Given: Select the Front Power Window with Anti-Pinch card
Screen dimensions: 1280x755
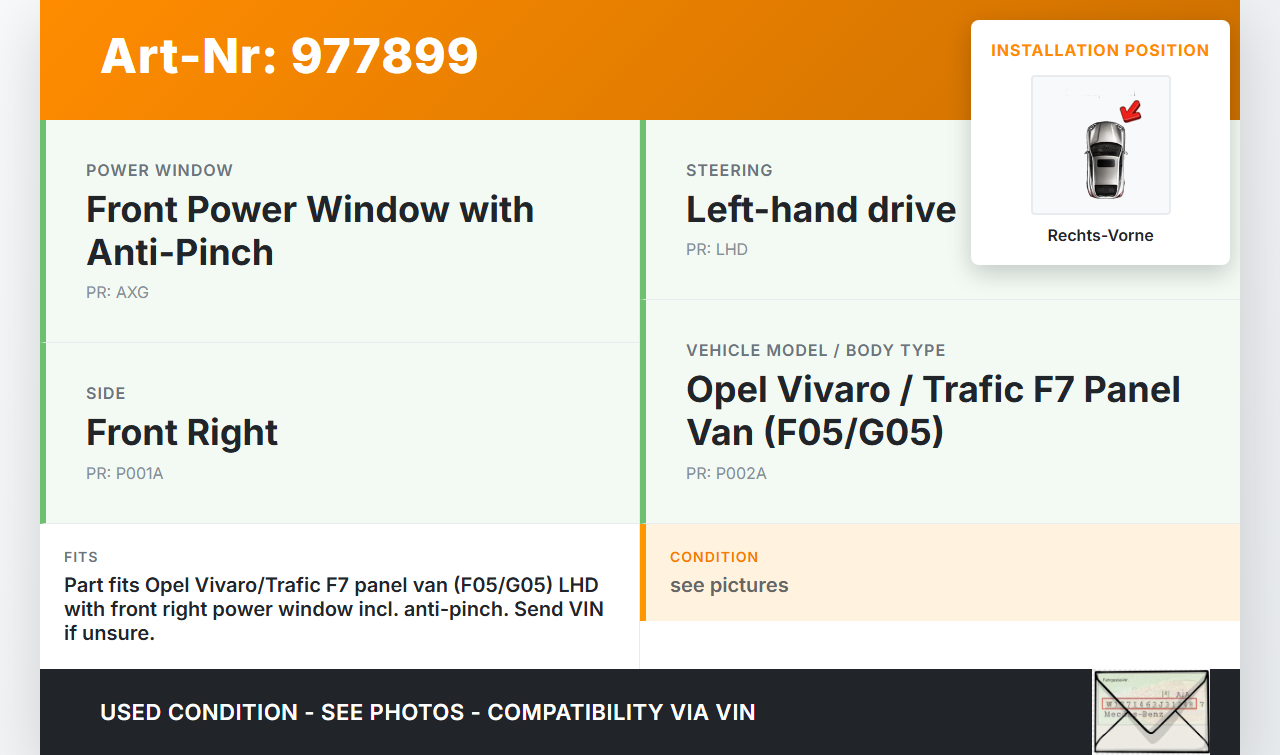Looking at the screenshot, I should [x=340, y=231].
